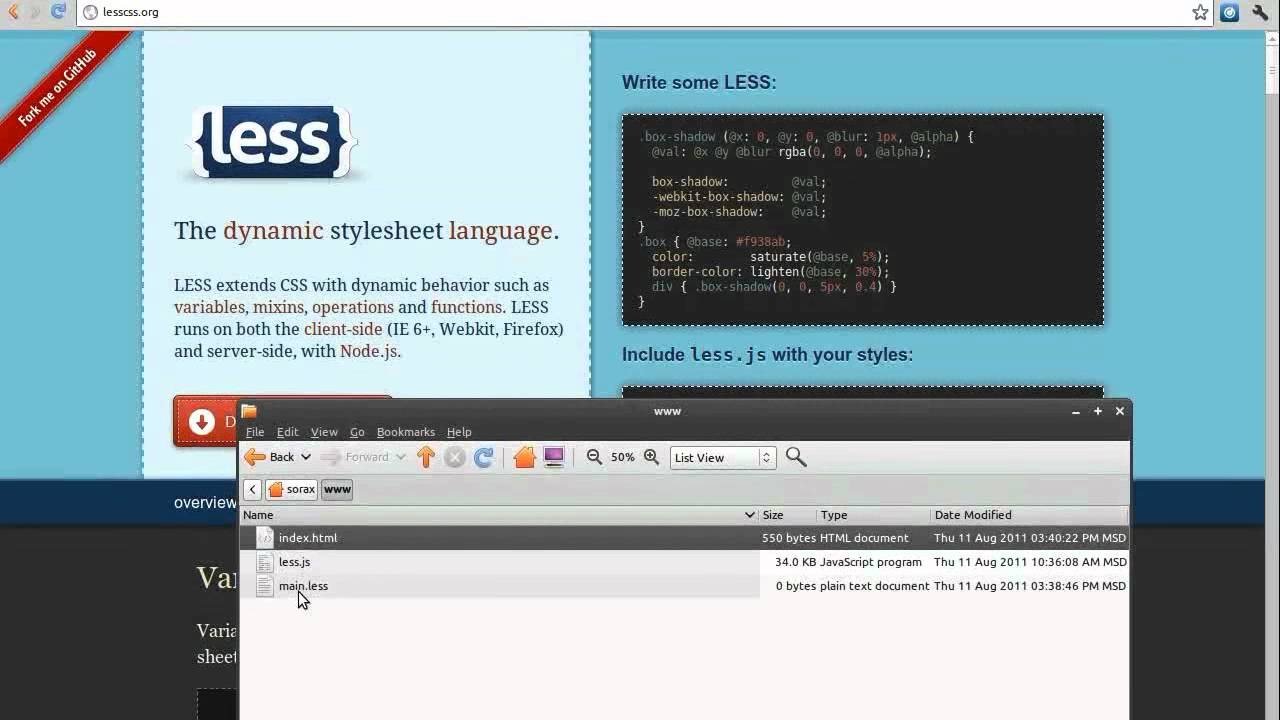Image resolution: width=1280 pixels, height=720 pixels.
Task: Click the browser back arrow
Action: click(x=14, y=12)
